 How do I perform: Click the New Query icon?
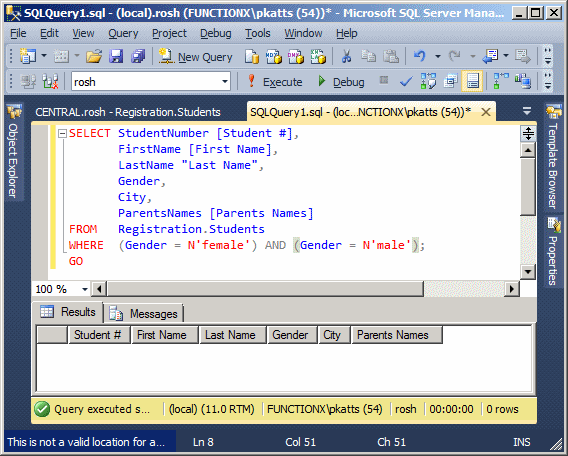point(166,57)
